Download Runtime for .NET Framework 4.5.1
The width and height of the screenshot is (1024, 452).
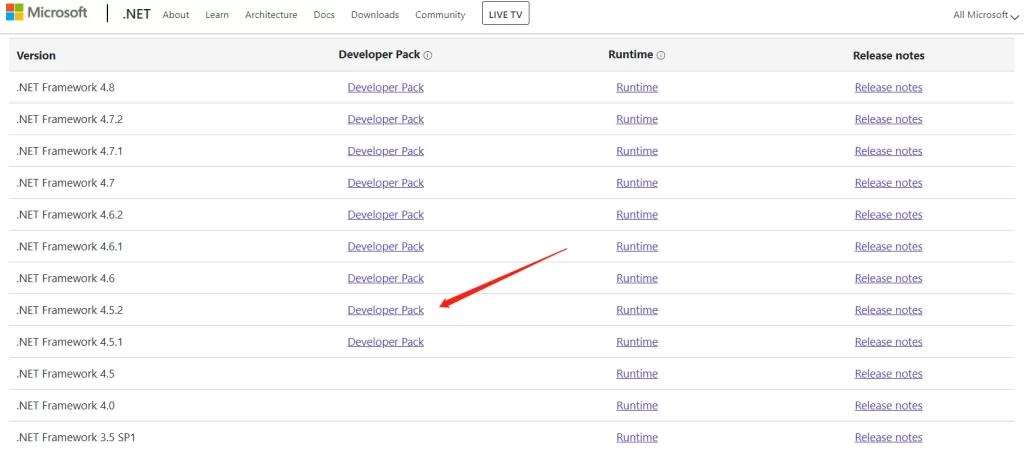[x=637, y=342]
